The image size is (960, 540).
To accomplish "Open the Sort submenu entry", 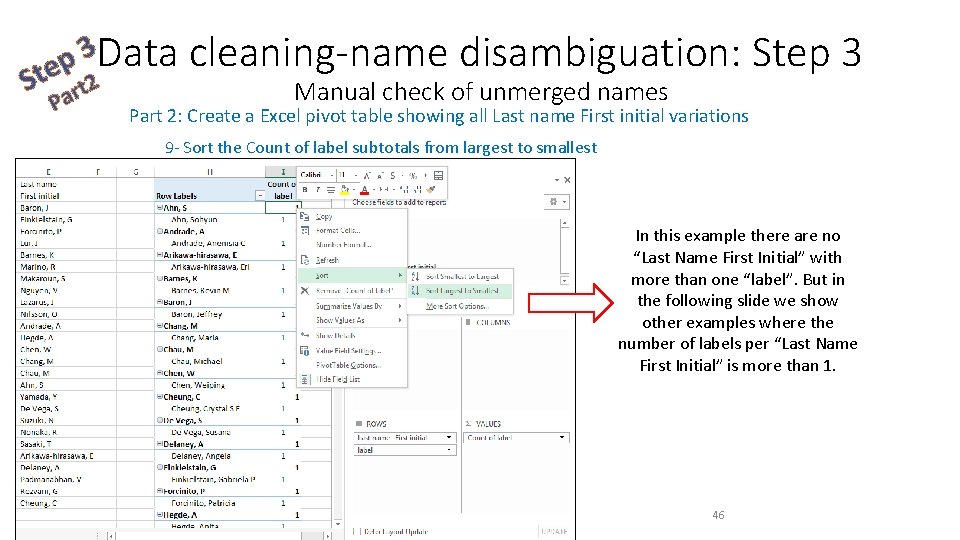I will [352, 276].
